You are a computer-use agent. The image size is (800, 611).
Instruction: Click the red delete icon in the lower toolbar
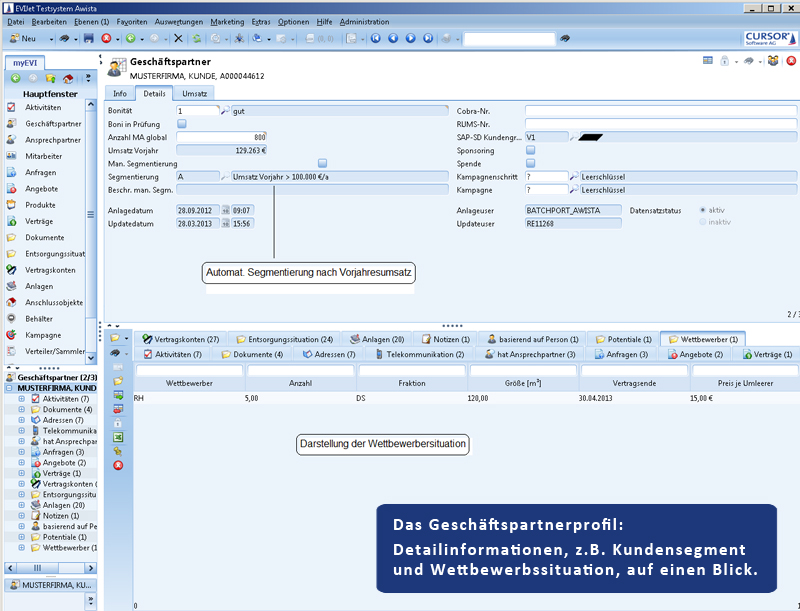point(118,465)
